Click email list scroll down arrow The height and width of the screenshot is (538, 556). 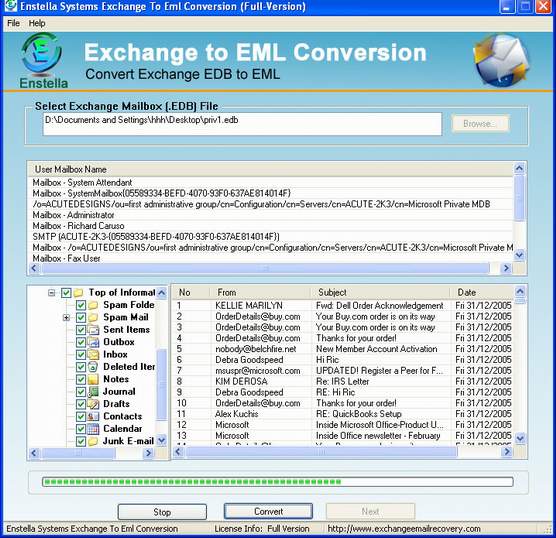[520, 438]
